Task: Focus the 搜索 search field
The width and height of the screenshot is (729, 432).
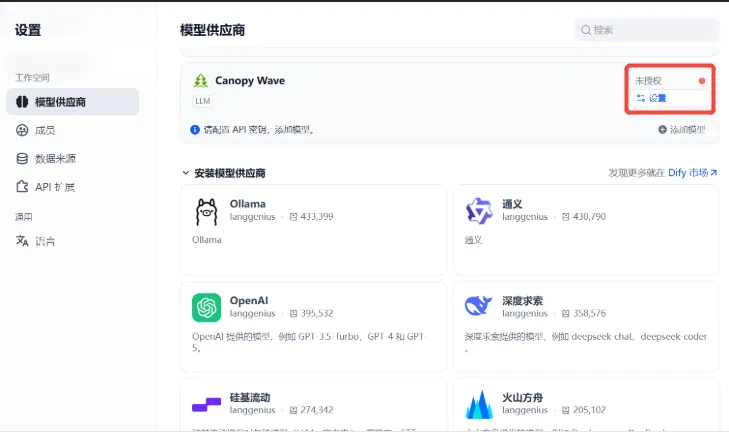Action: [x=647, y=30]
